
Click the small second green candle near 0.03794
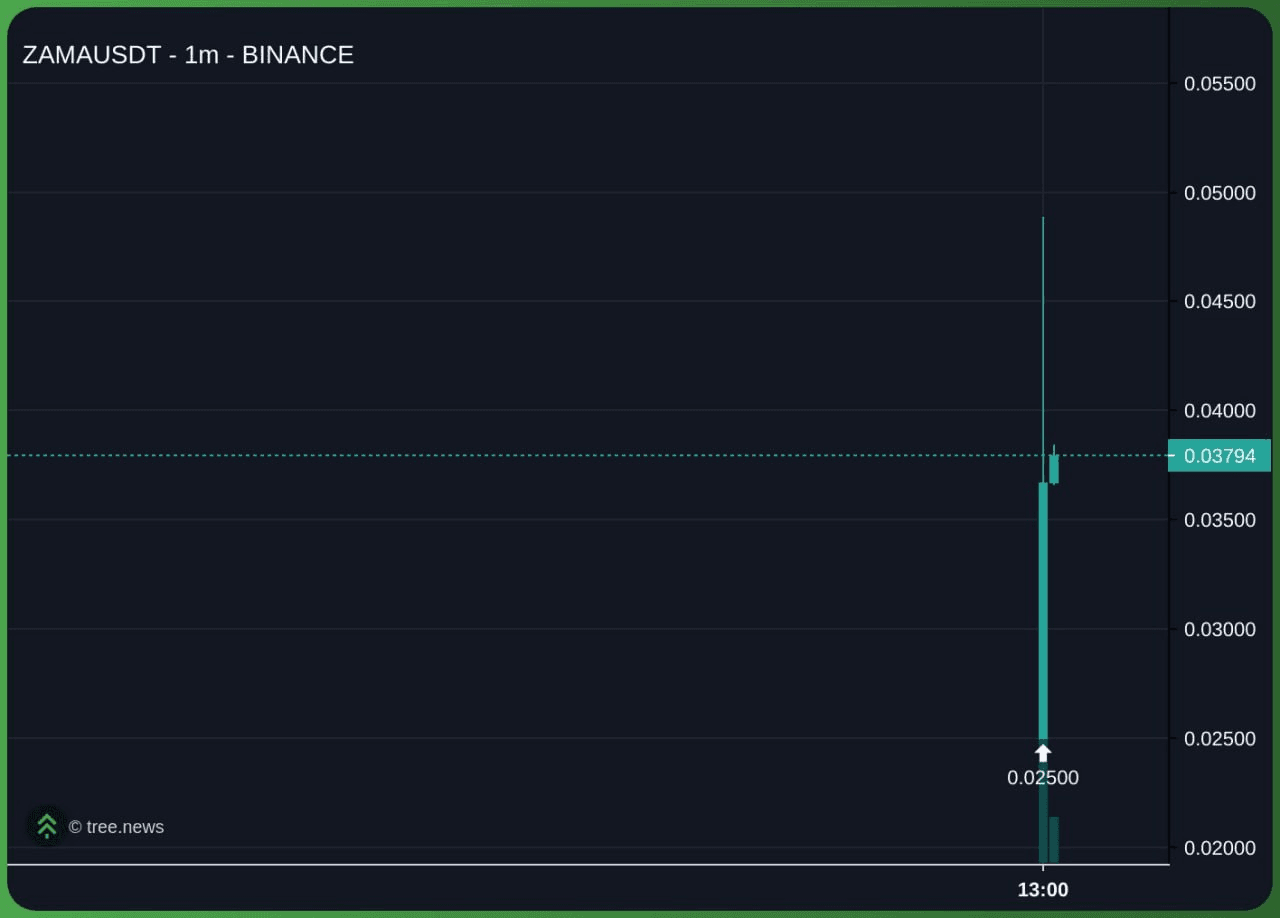tap(1054, 469)
